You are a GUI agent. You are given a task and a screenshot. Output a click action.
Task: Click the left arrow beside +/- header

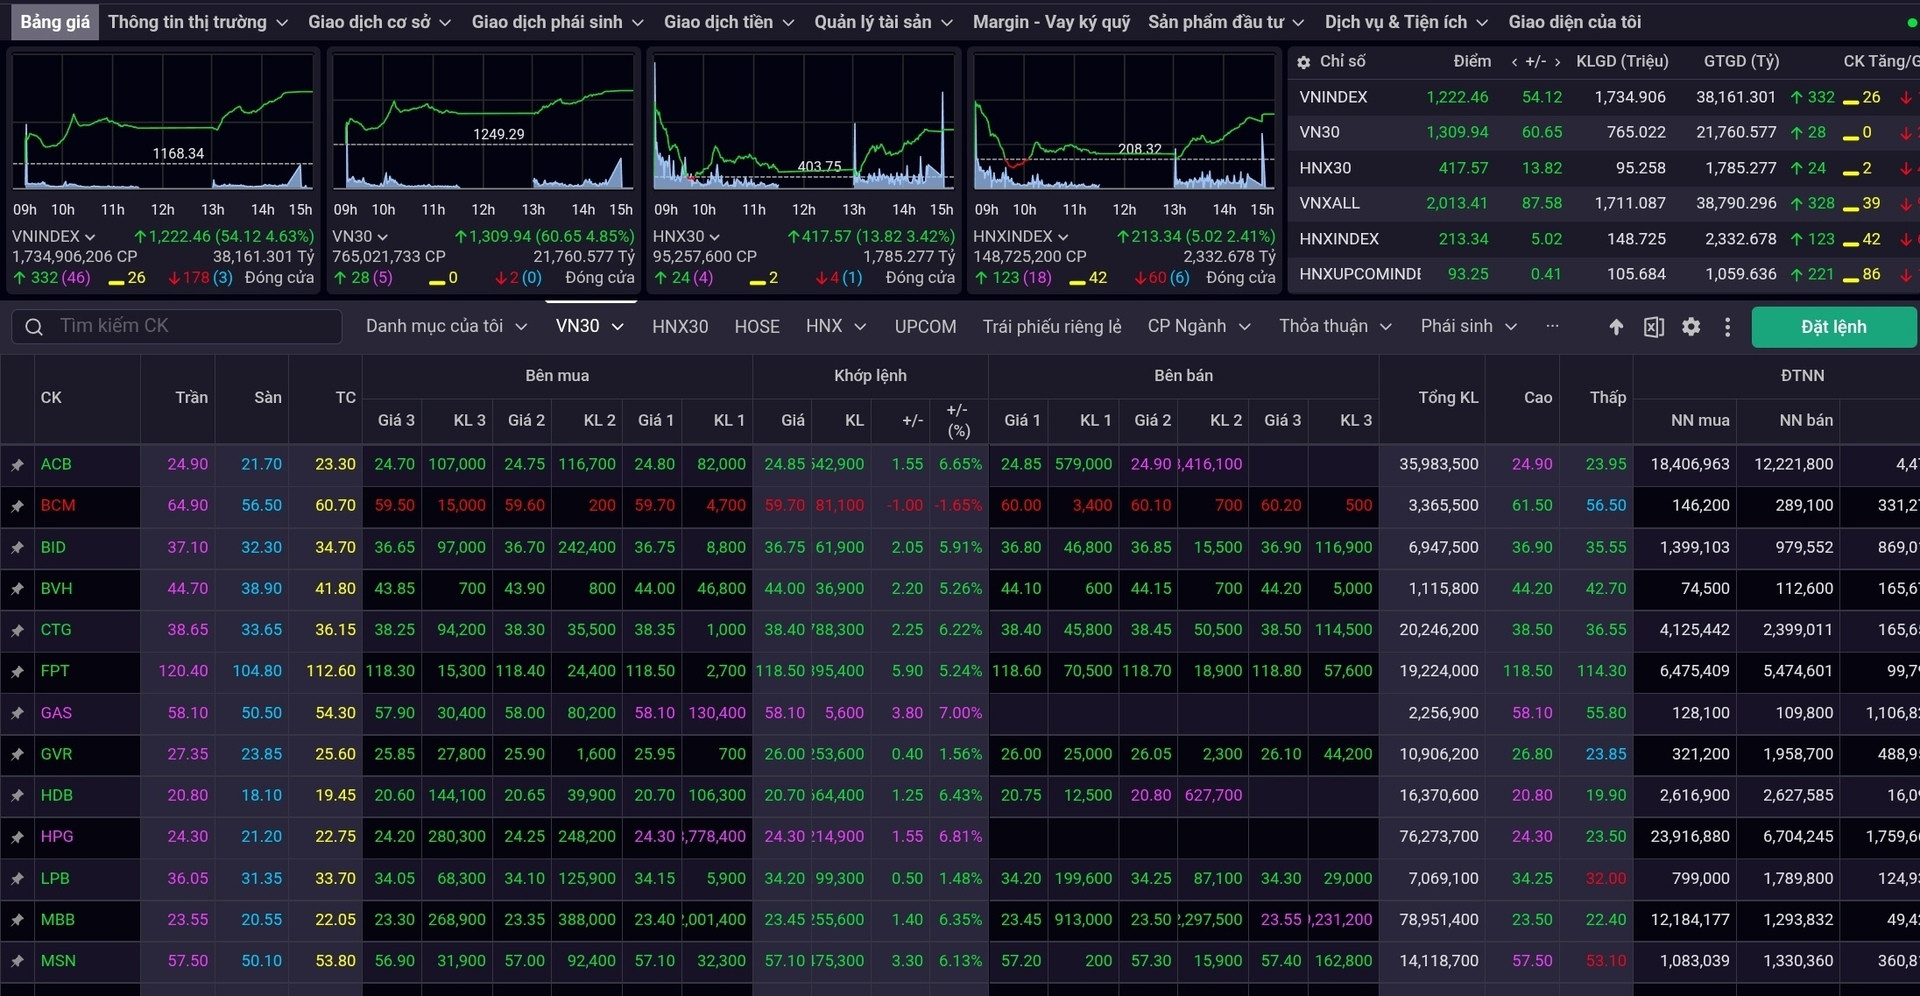pyautogui.click(x=1514, y=62)
